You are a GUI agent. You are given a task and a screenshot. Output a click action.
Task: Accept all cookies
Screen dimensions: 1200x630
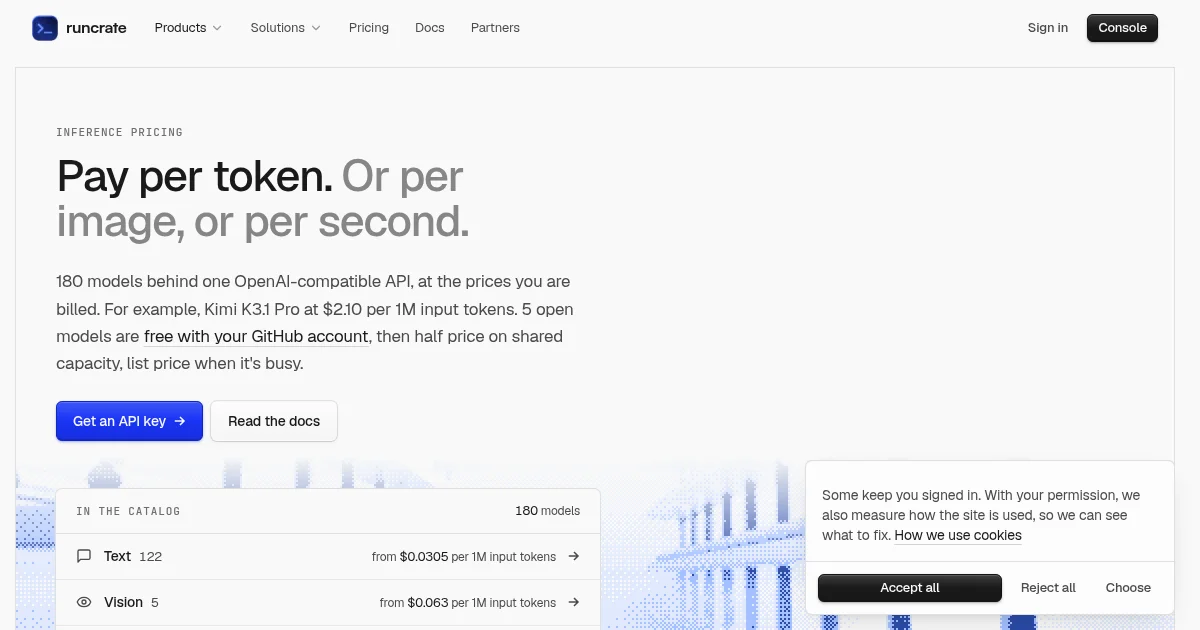point(910,588)
